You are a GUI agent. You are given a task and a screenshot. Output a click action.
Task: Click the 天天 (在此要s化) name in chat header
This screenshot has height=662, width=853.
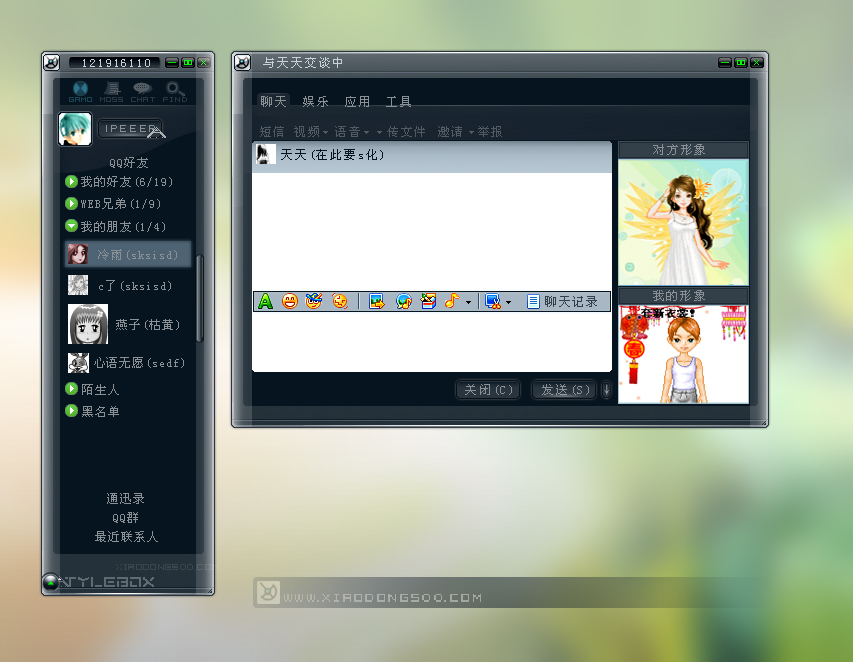point(332,155)
